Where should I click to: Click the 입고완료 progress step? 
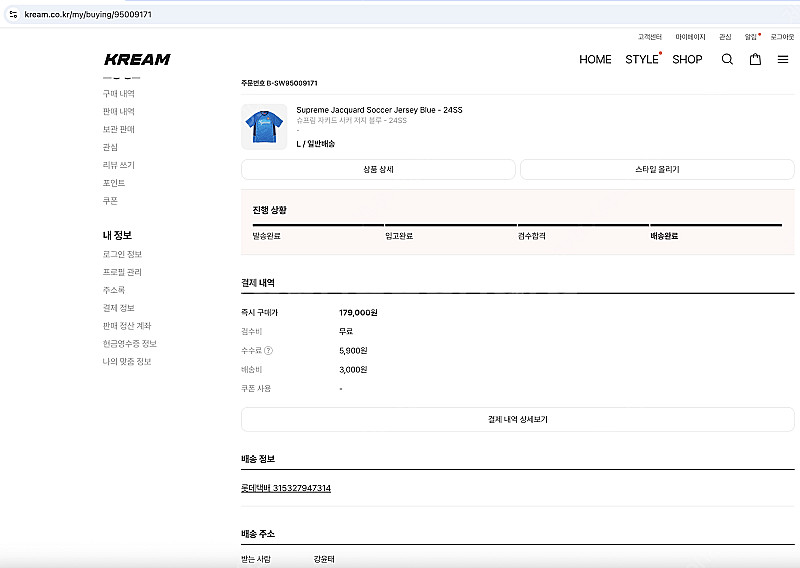(399, 236)
